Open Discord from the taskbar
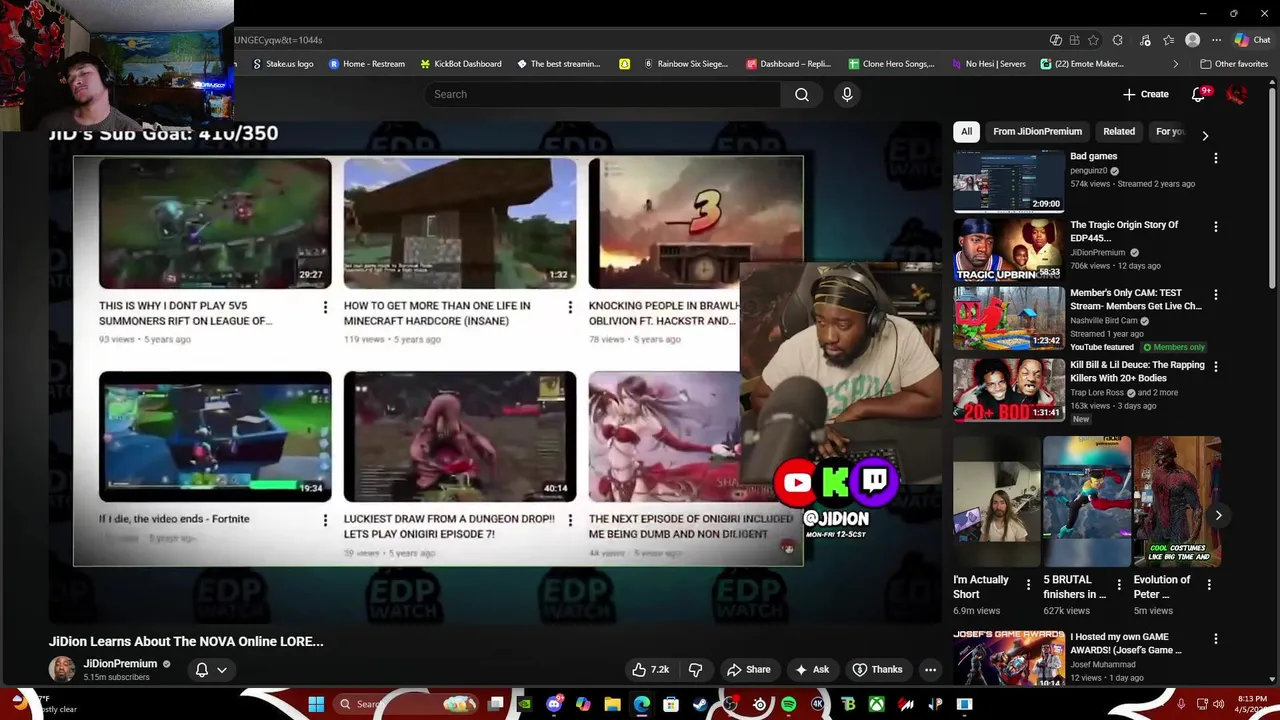This screenshot has width=1280, height=720. coord(554,704)
